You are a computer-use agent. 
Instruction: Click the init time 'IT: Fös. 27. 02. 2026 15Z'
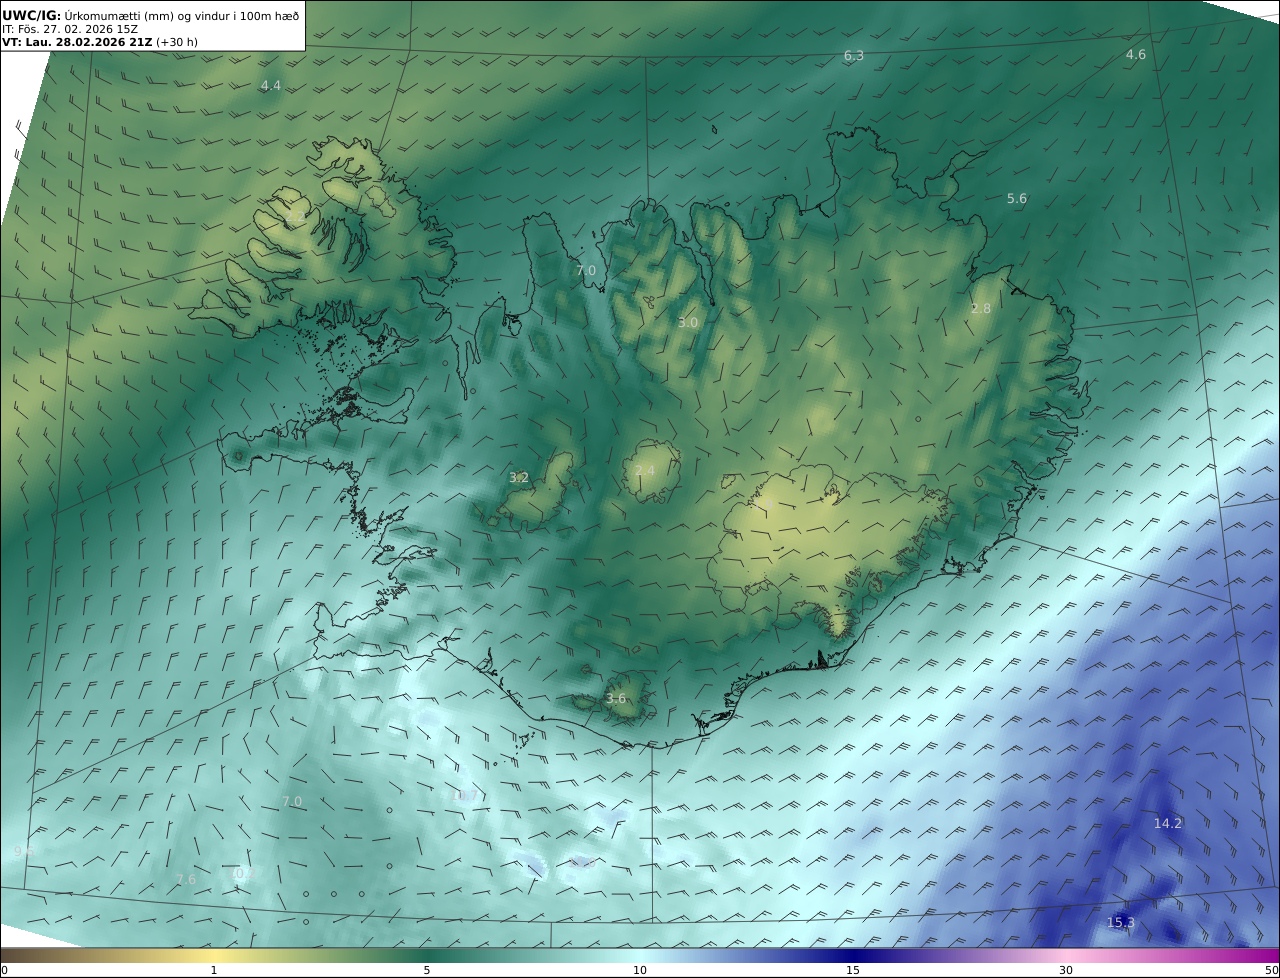(x=70, y=29)
